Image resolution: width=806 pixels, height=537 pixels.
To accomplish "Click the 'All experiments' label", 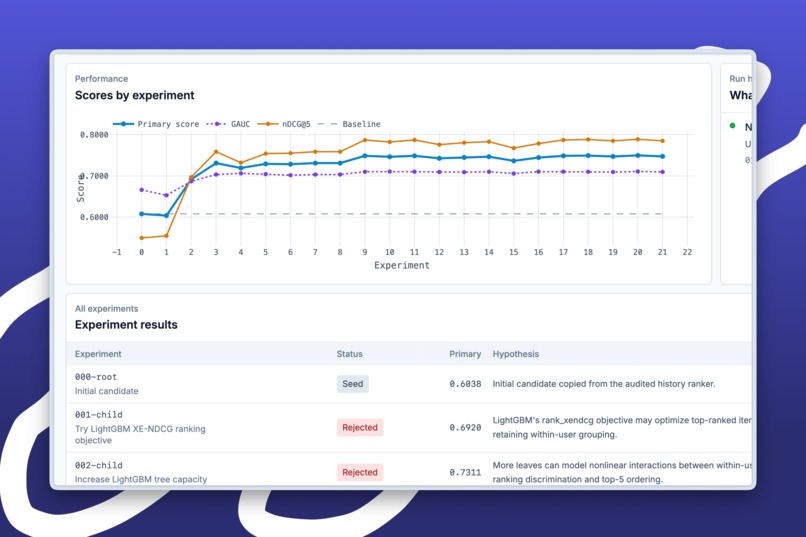I will coord(106,309).
